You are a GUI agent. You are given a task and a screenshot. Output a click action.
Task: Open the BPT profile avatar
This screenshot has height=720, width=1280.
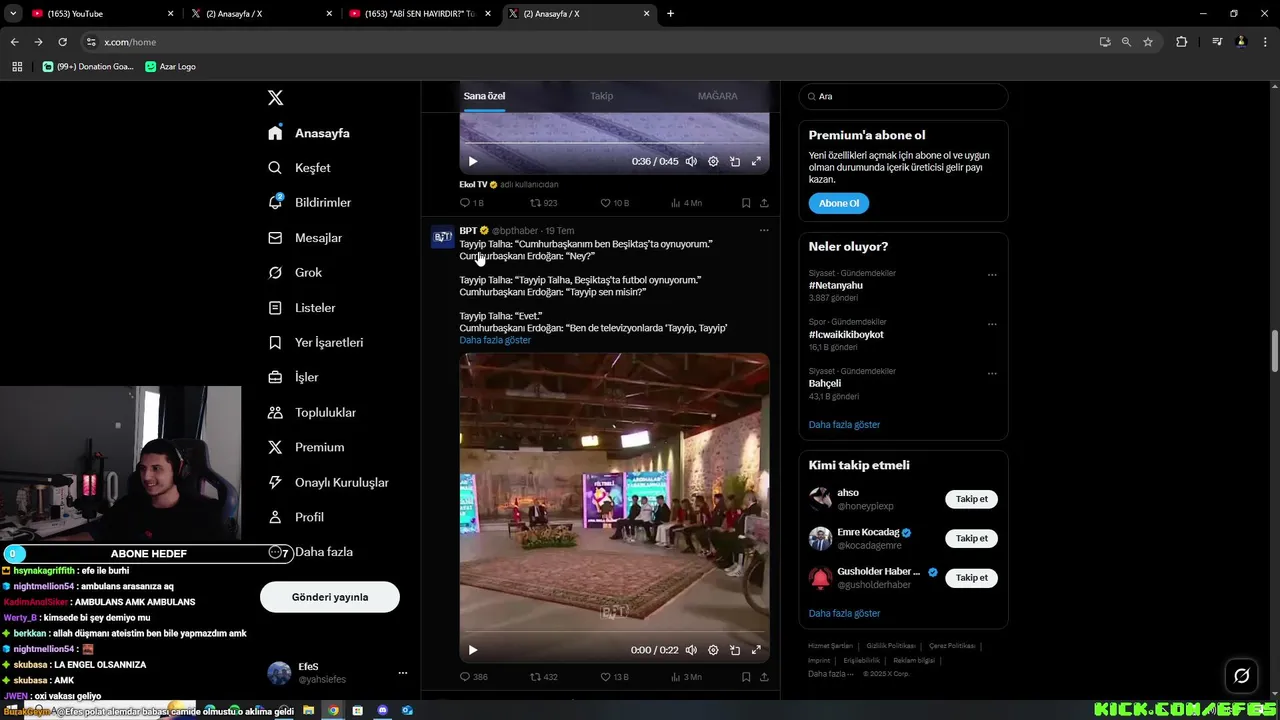point(443,237)
